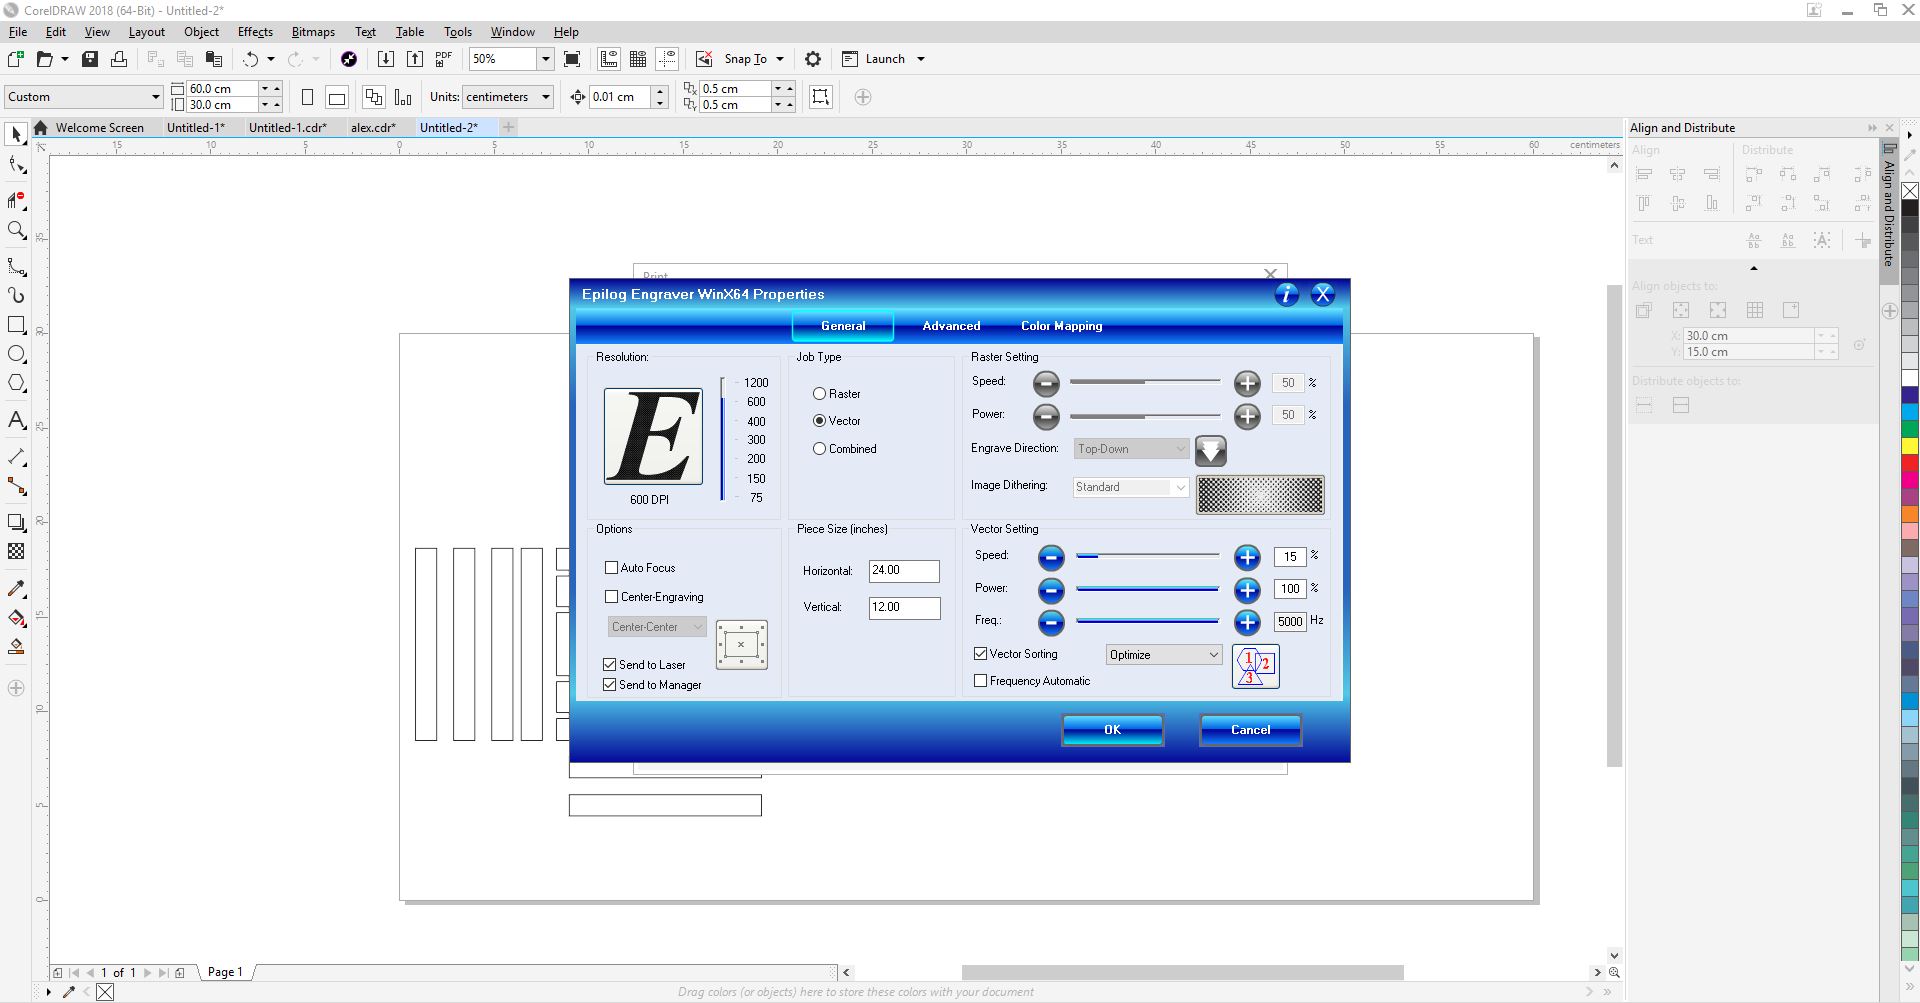Click the vector sorting preview icon
This screenshot has width=1920, height=1003.
[x=1256, y=667]
